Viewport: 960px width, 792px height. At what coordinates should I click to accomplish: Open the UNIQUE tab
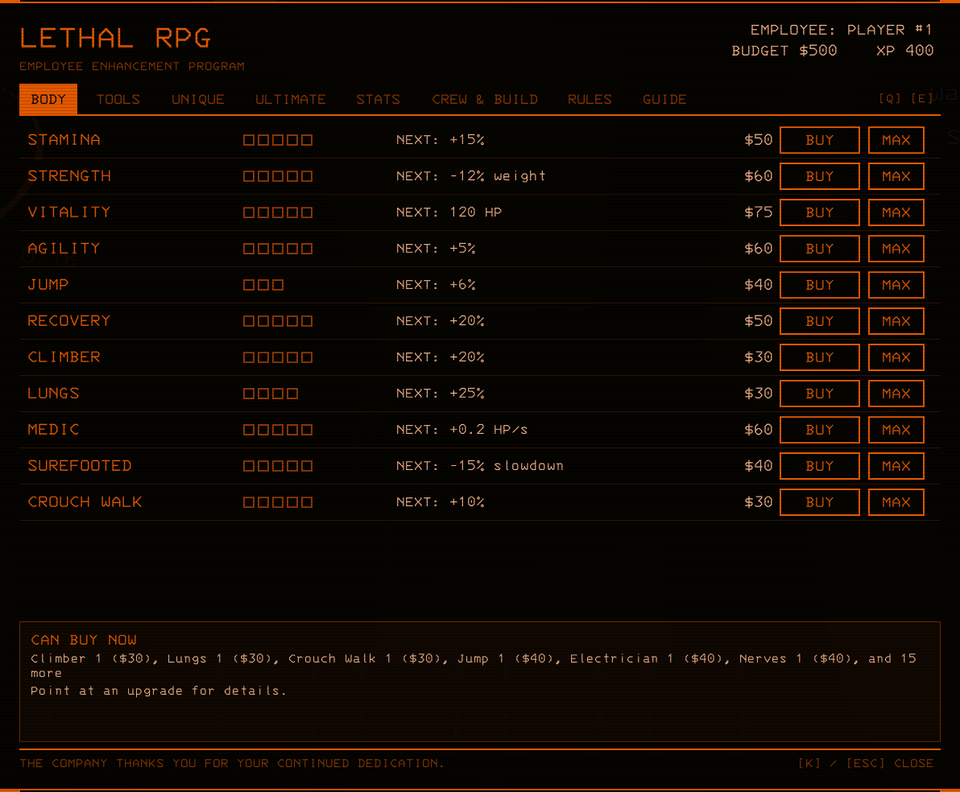tap(198, 99)
